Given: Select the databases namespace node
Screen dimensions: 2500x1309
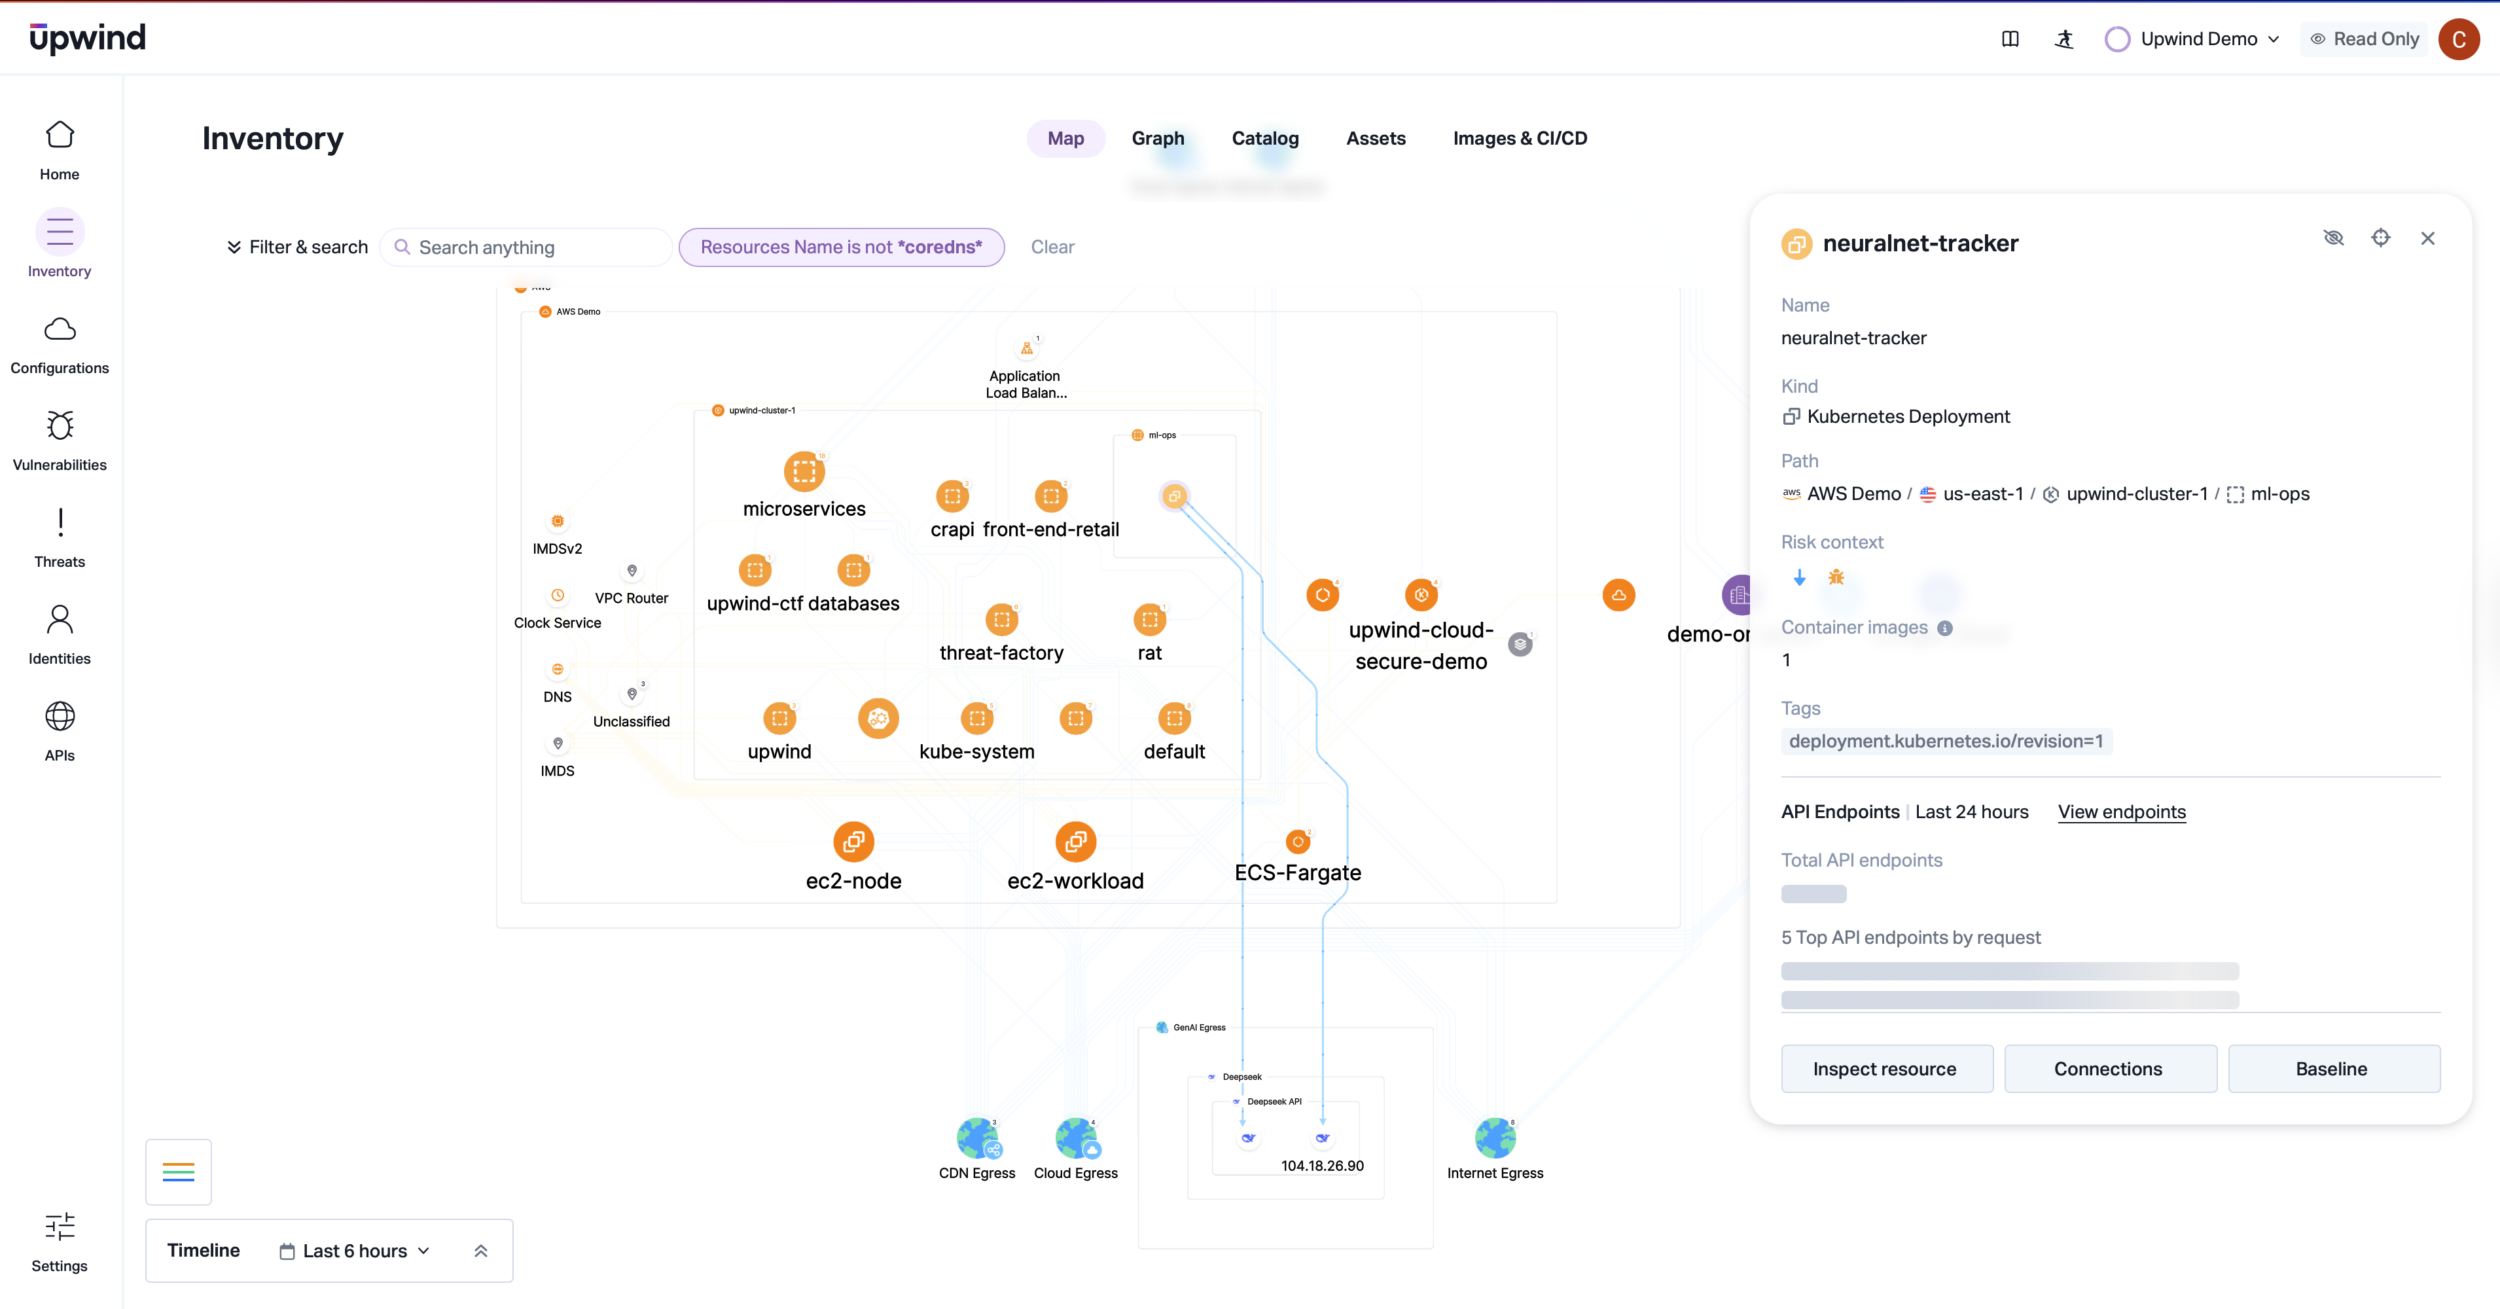Looking at the screenshot, I should click(853, 571).
